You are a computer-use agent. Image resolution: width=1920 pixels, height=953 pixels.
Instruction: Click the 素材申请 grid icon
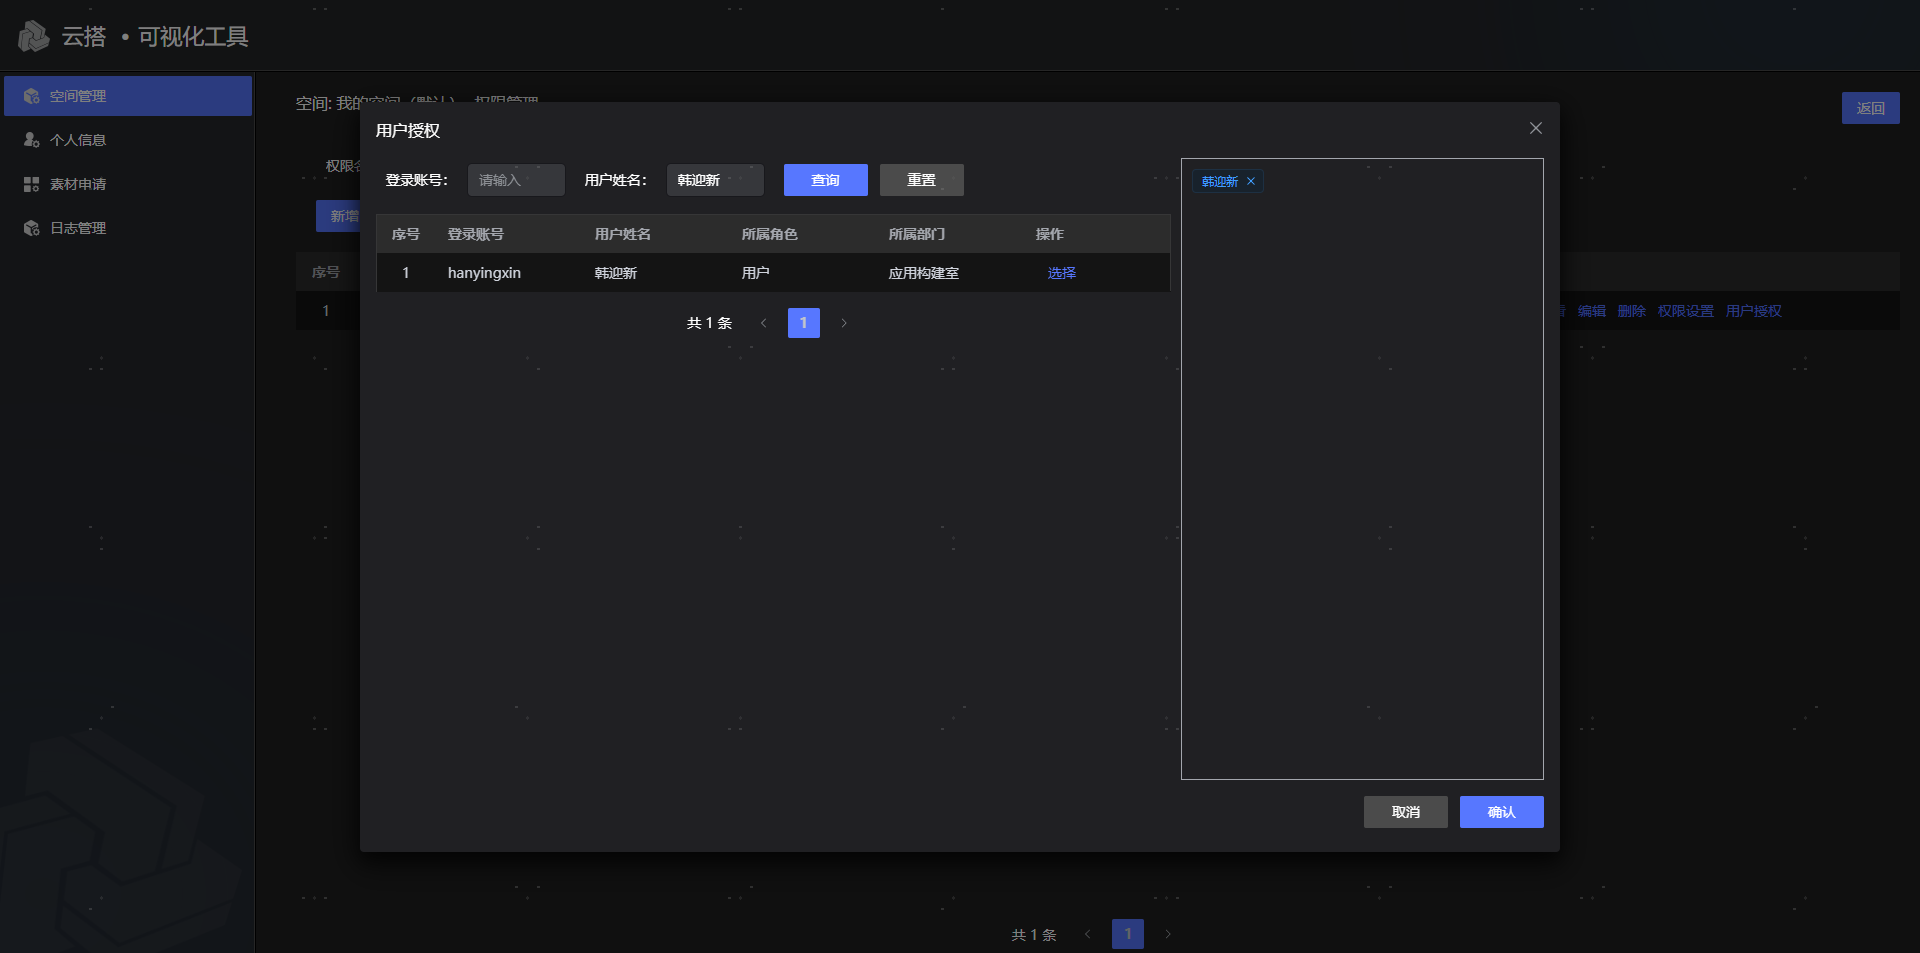(31, 184)
